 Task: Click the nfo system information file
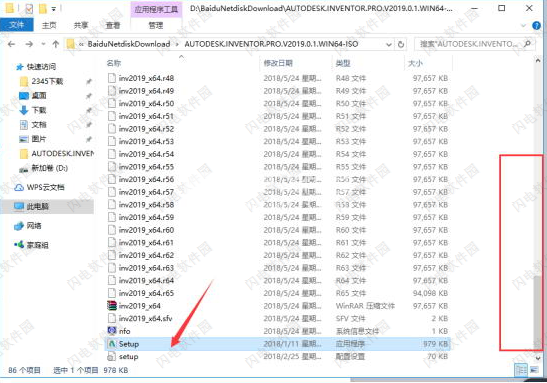click(119, 331)
